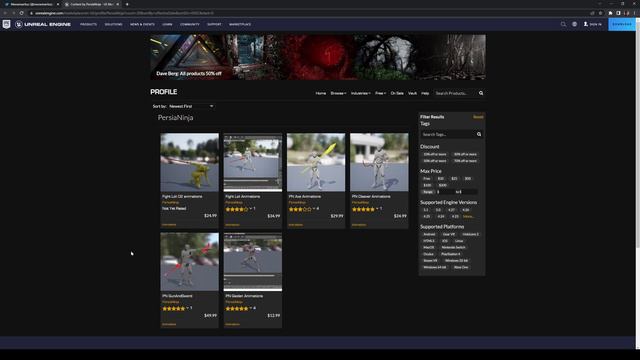Open the PN GunAndSword product thumbnail

[x=189, y=262]
